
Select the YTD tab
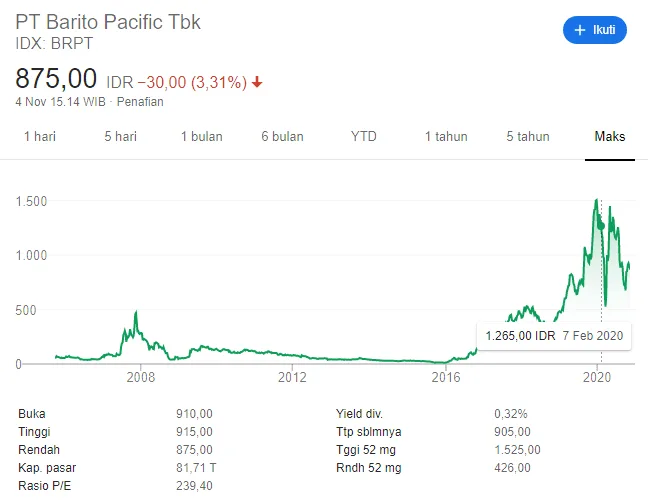[x=364, y=136]
